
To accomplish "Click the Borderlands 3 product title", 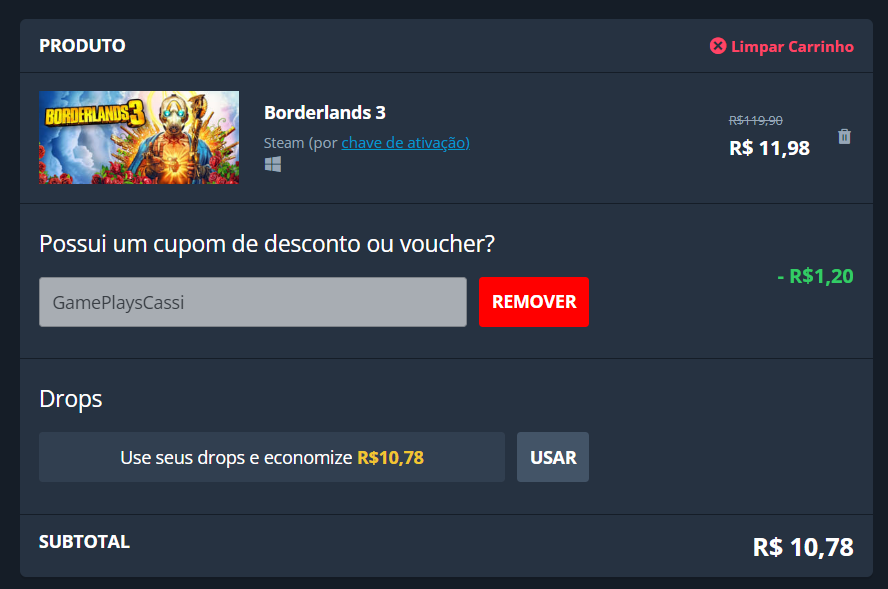I will click(x=325, y=113).
